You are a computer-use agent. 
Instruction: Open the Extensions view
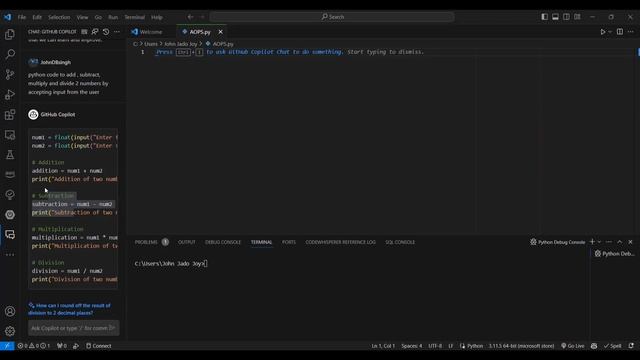coord(10,115)
